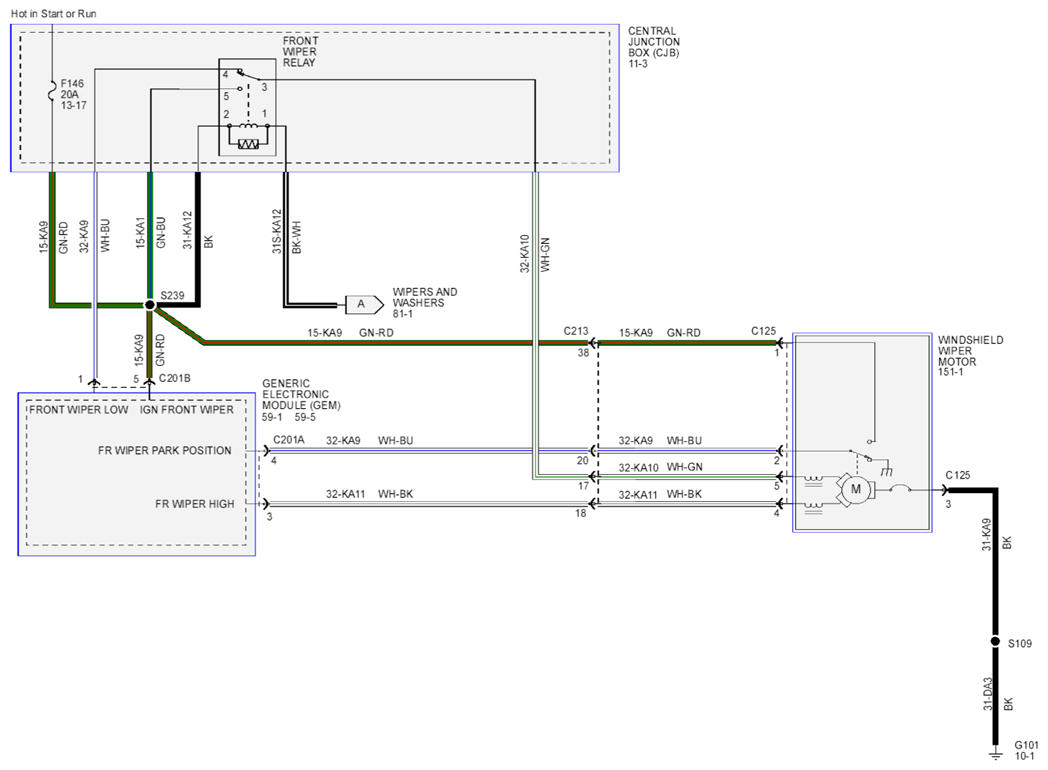Screen dimensions: 1048x770
Task: Click the circuit breaker symbol beside motor
Action: pyautogui.click(x=901, y=489)
